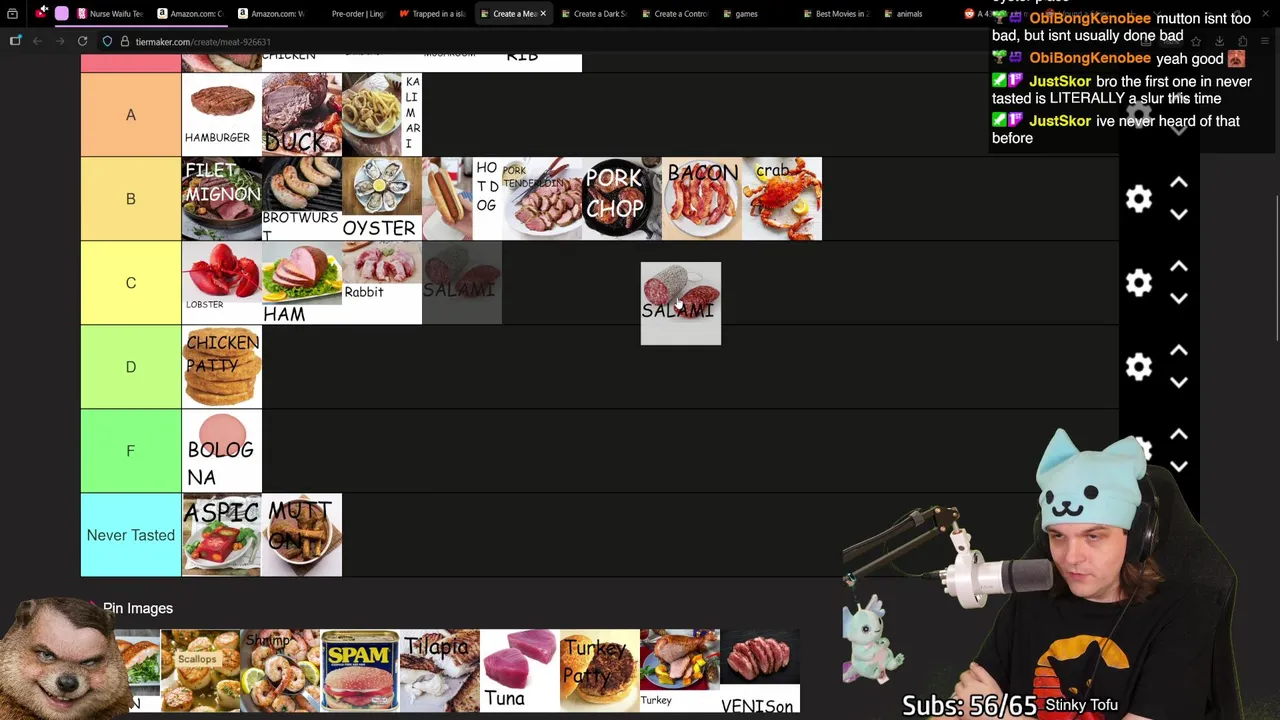Pick the Kalimari image in tier A
The width and height of the screenshot is (1280, 720).
[x=382, y=115]
